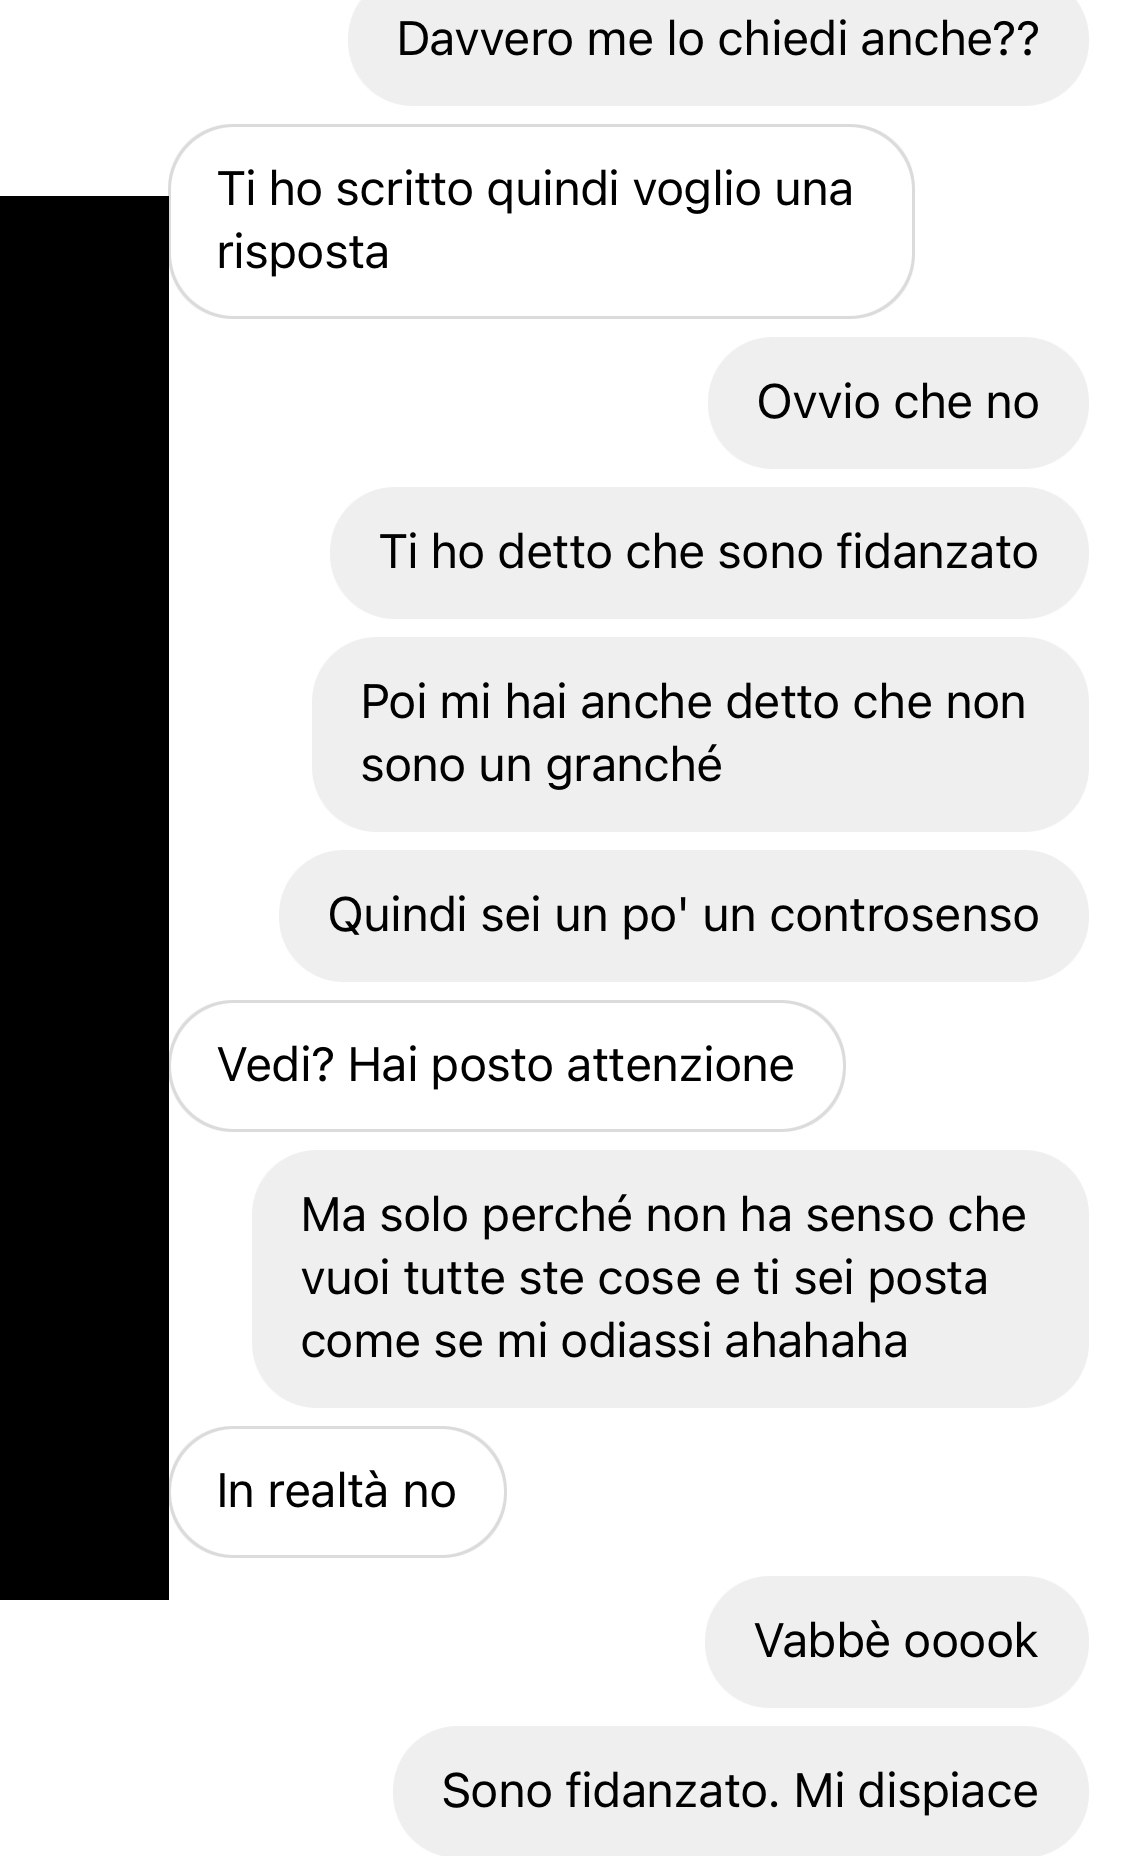The height and width of the screenshot is (1856, 1125).
Task: Click the 'Vedi? Hai posto attenzione' message
Action: pyautogui.click(x=507, y=1066)
